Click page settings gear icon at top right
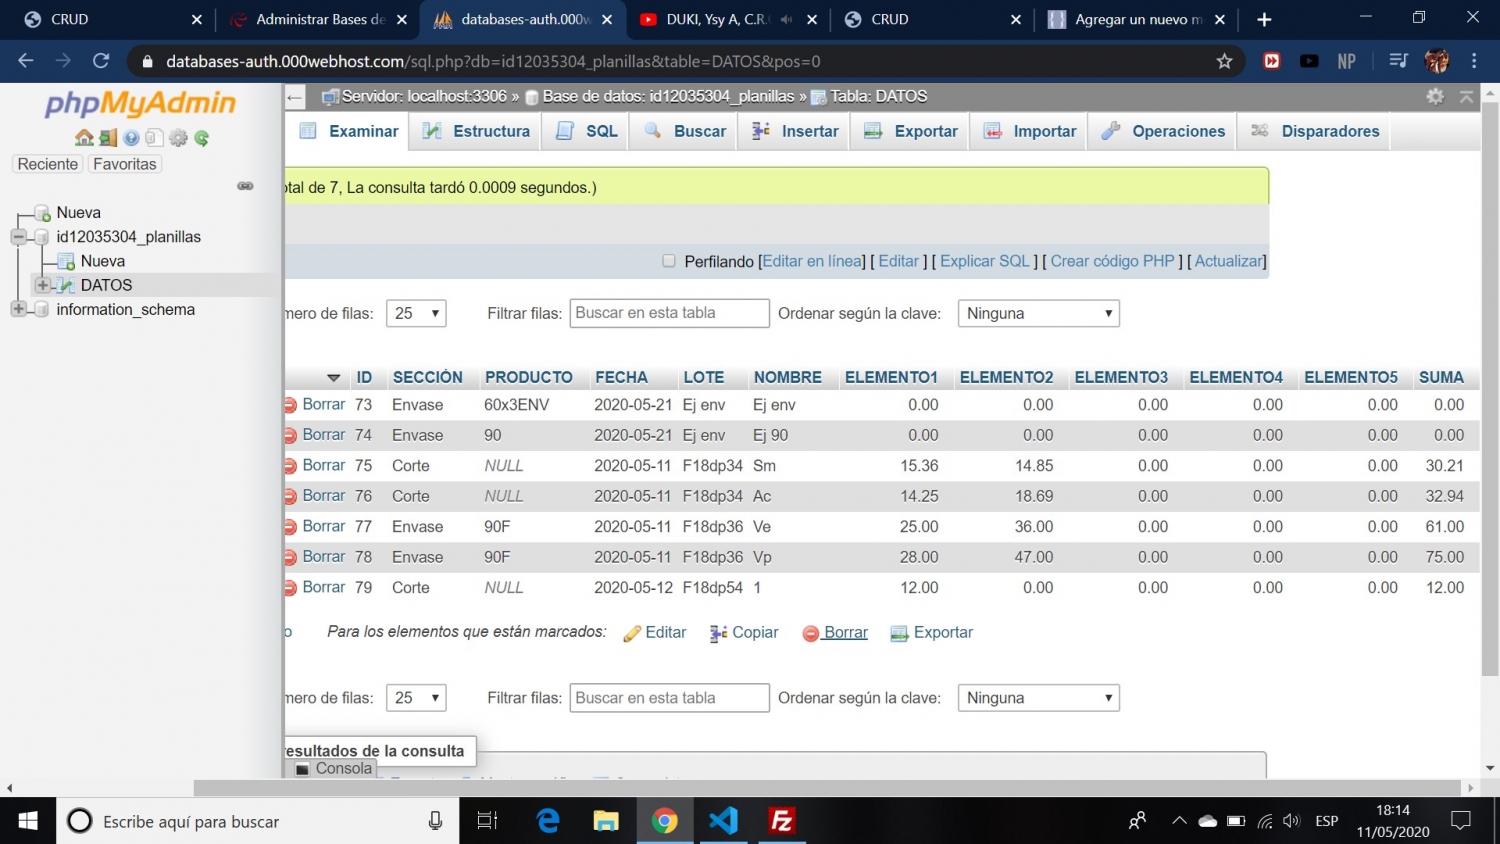Screen dimensions: 1500x844 pos(1435,96)
